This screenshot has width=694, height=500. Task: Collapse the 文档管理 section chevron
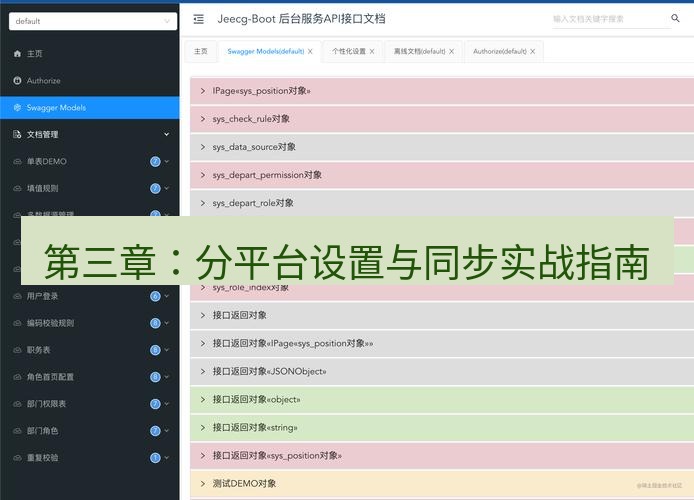pos(166,134)
